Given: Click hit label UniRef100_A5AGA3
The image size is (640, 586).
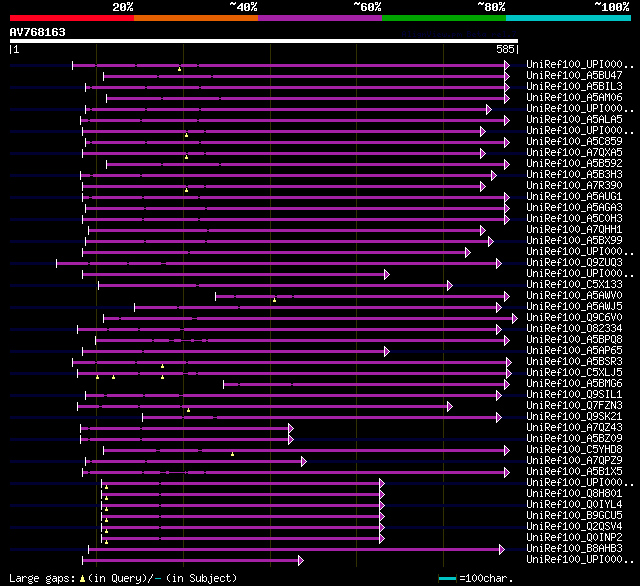Looking at the screenshot, I should (x=574, y=208).
